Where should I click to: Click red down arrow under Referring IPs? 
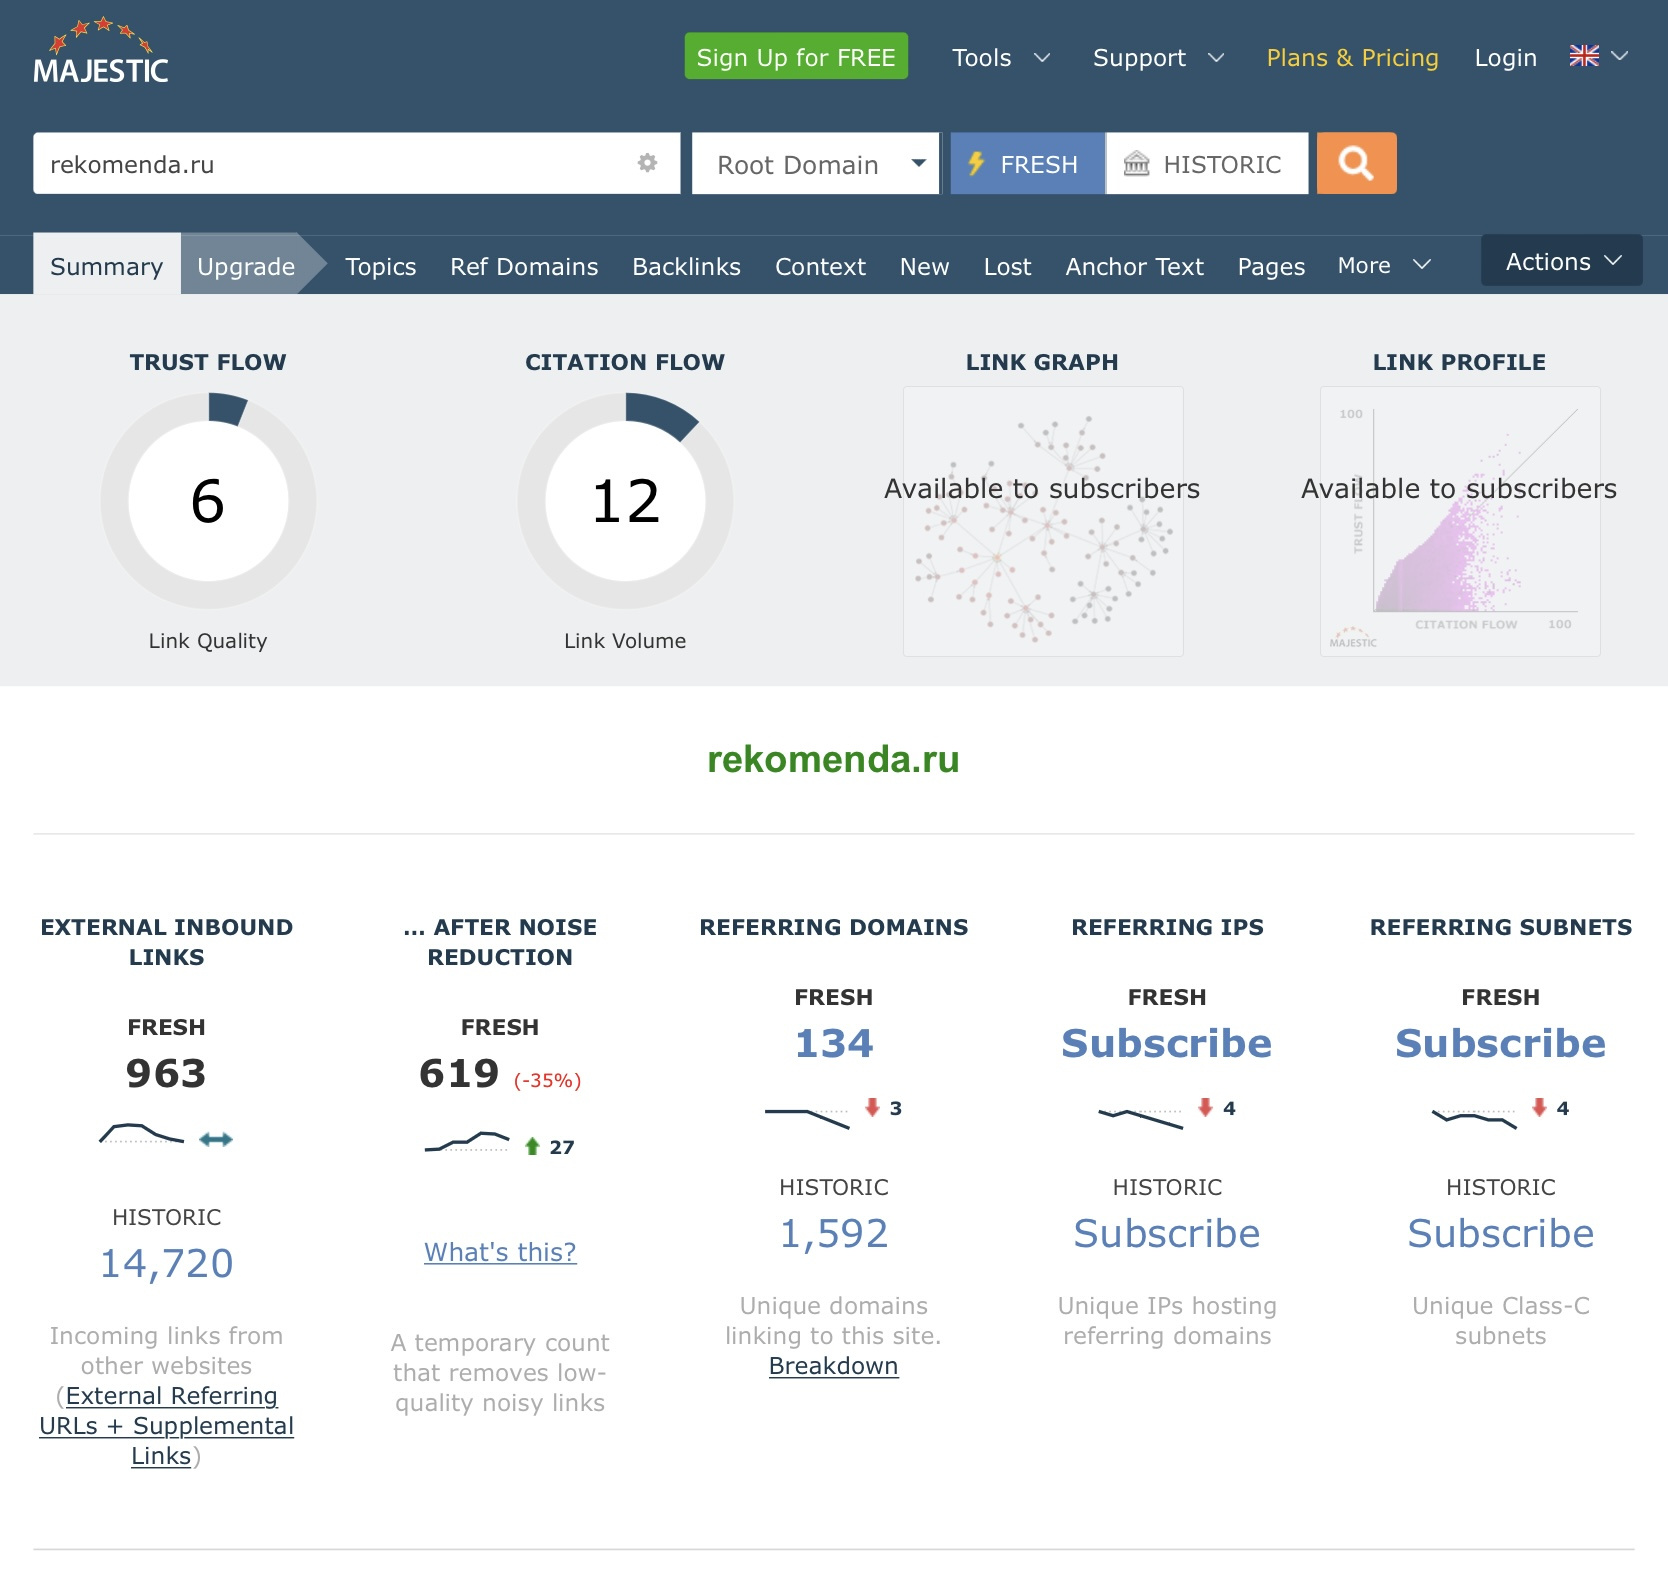pyautogui.click(x=1205, y=1107)
